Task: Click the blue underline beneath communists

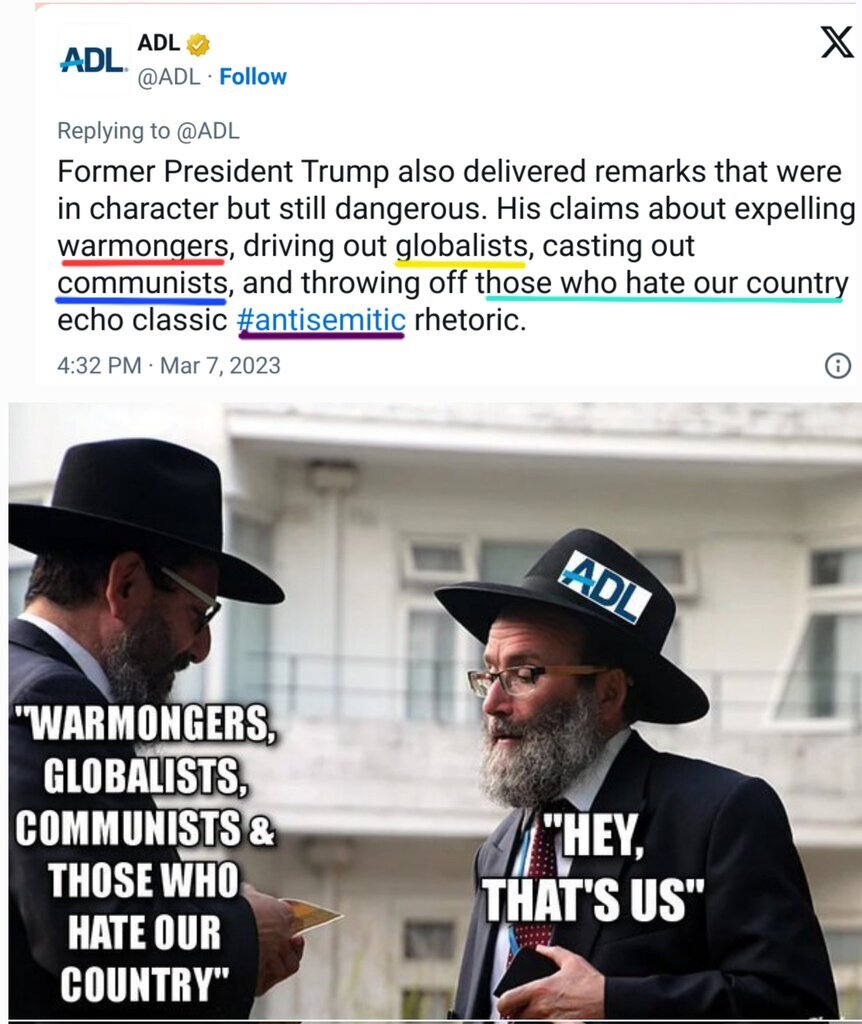Action: (x=141, y=301)
